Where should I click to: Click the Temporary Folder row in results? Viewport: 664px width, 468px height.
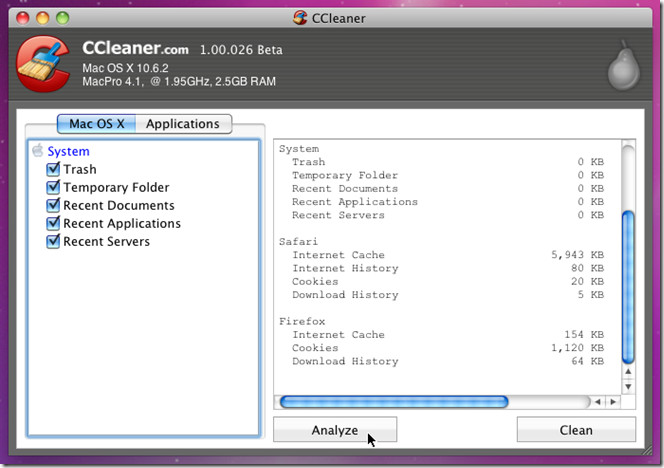[448, 175]
